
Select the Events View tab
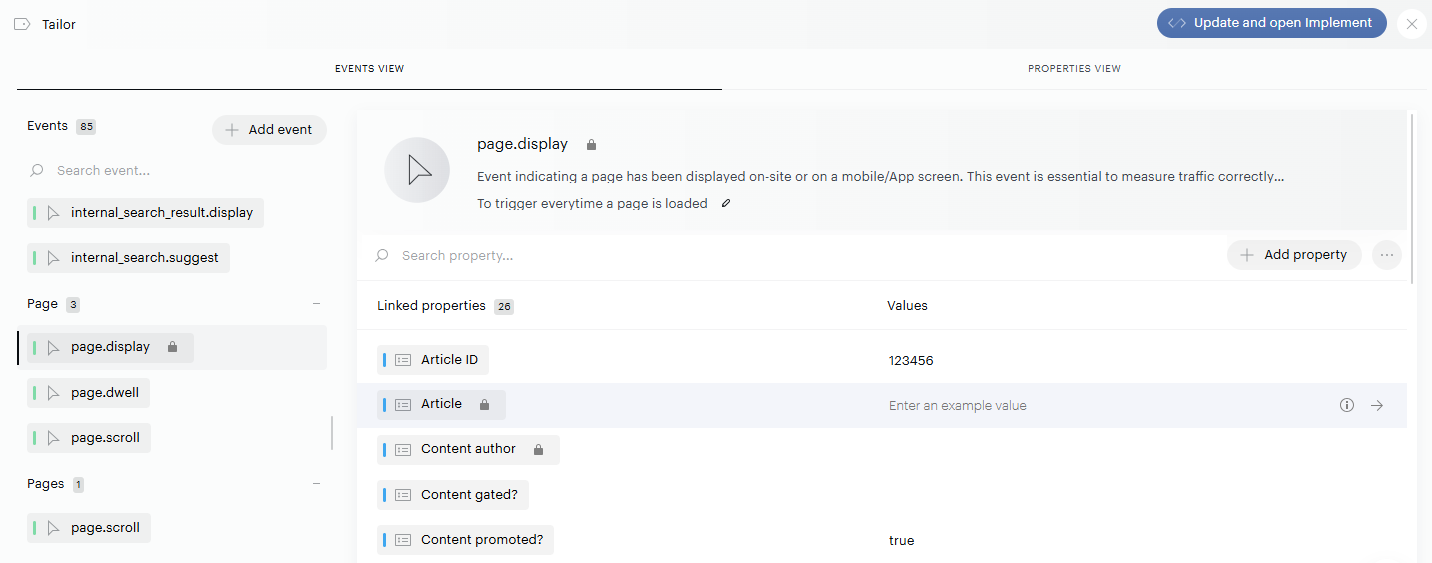tap(369, 69)
